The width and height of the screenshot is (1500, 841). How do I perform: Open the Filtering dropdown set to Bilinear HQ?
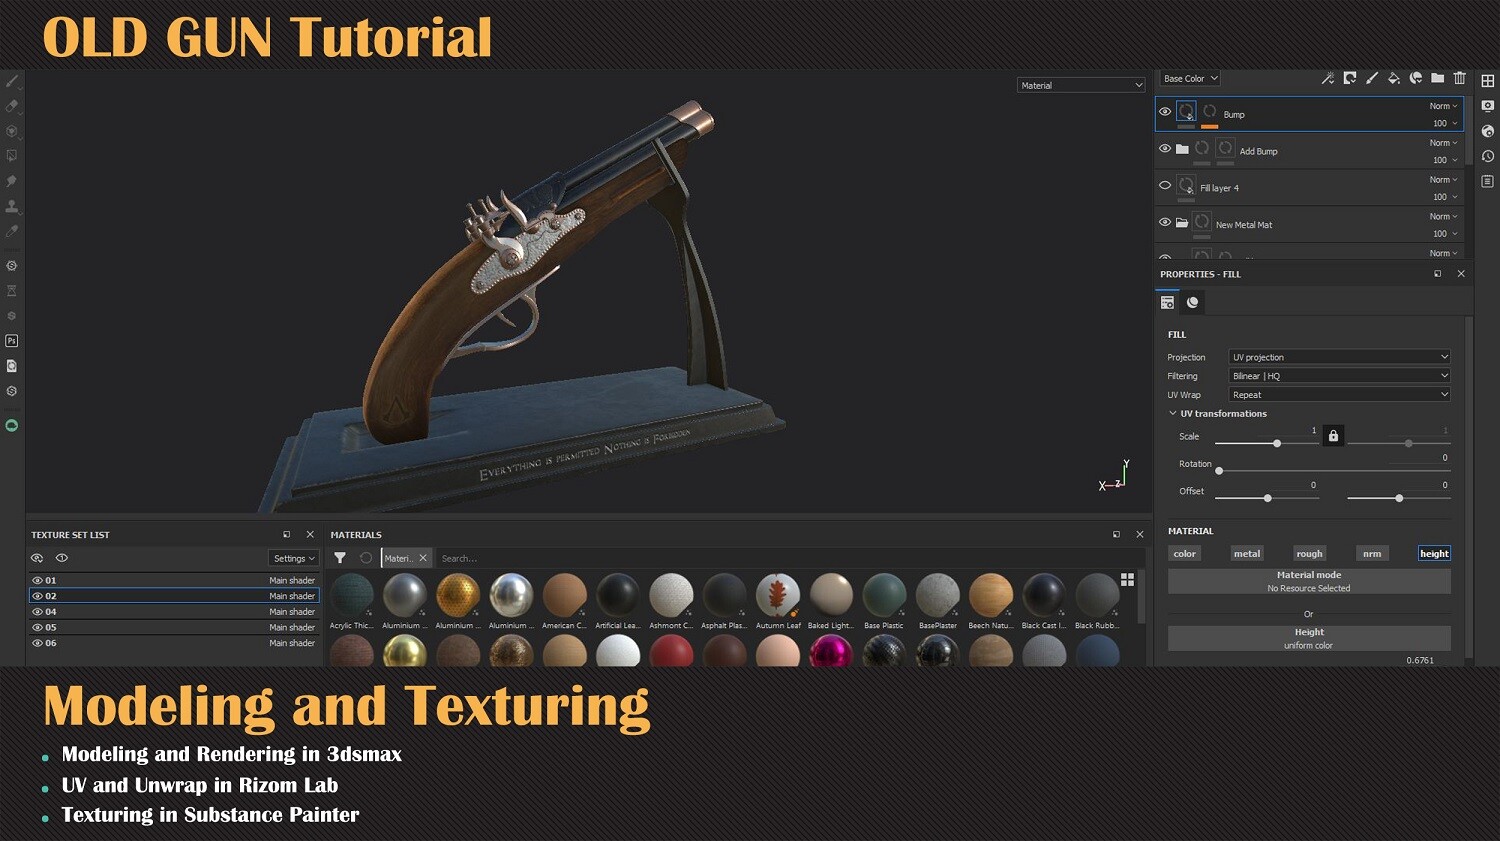[1340, 376]
